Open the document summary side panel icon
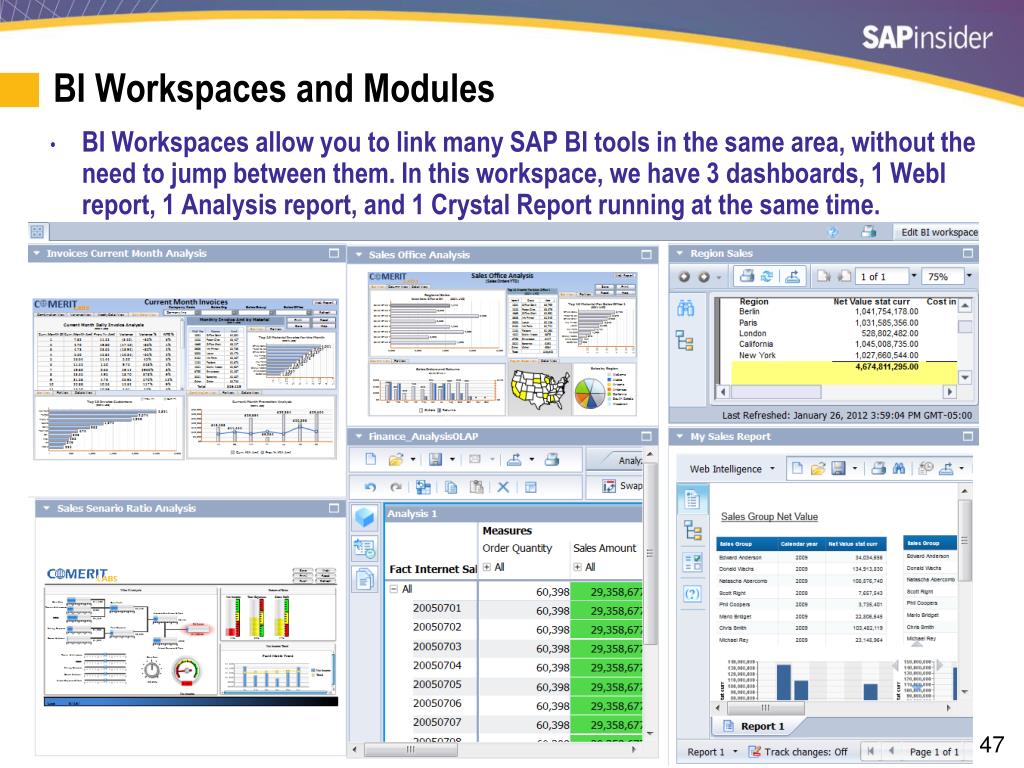 692,500
